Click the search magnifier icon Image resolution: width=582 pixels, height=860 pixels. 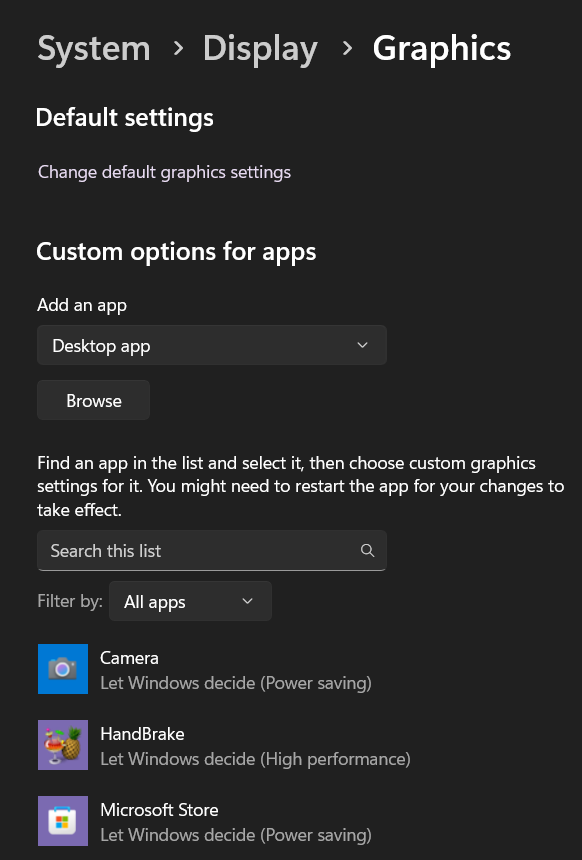click(367, 550)
